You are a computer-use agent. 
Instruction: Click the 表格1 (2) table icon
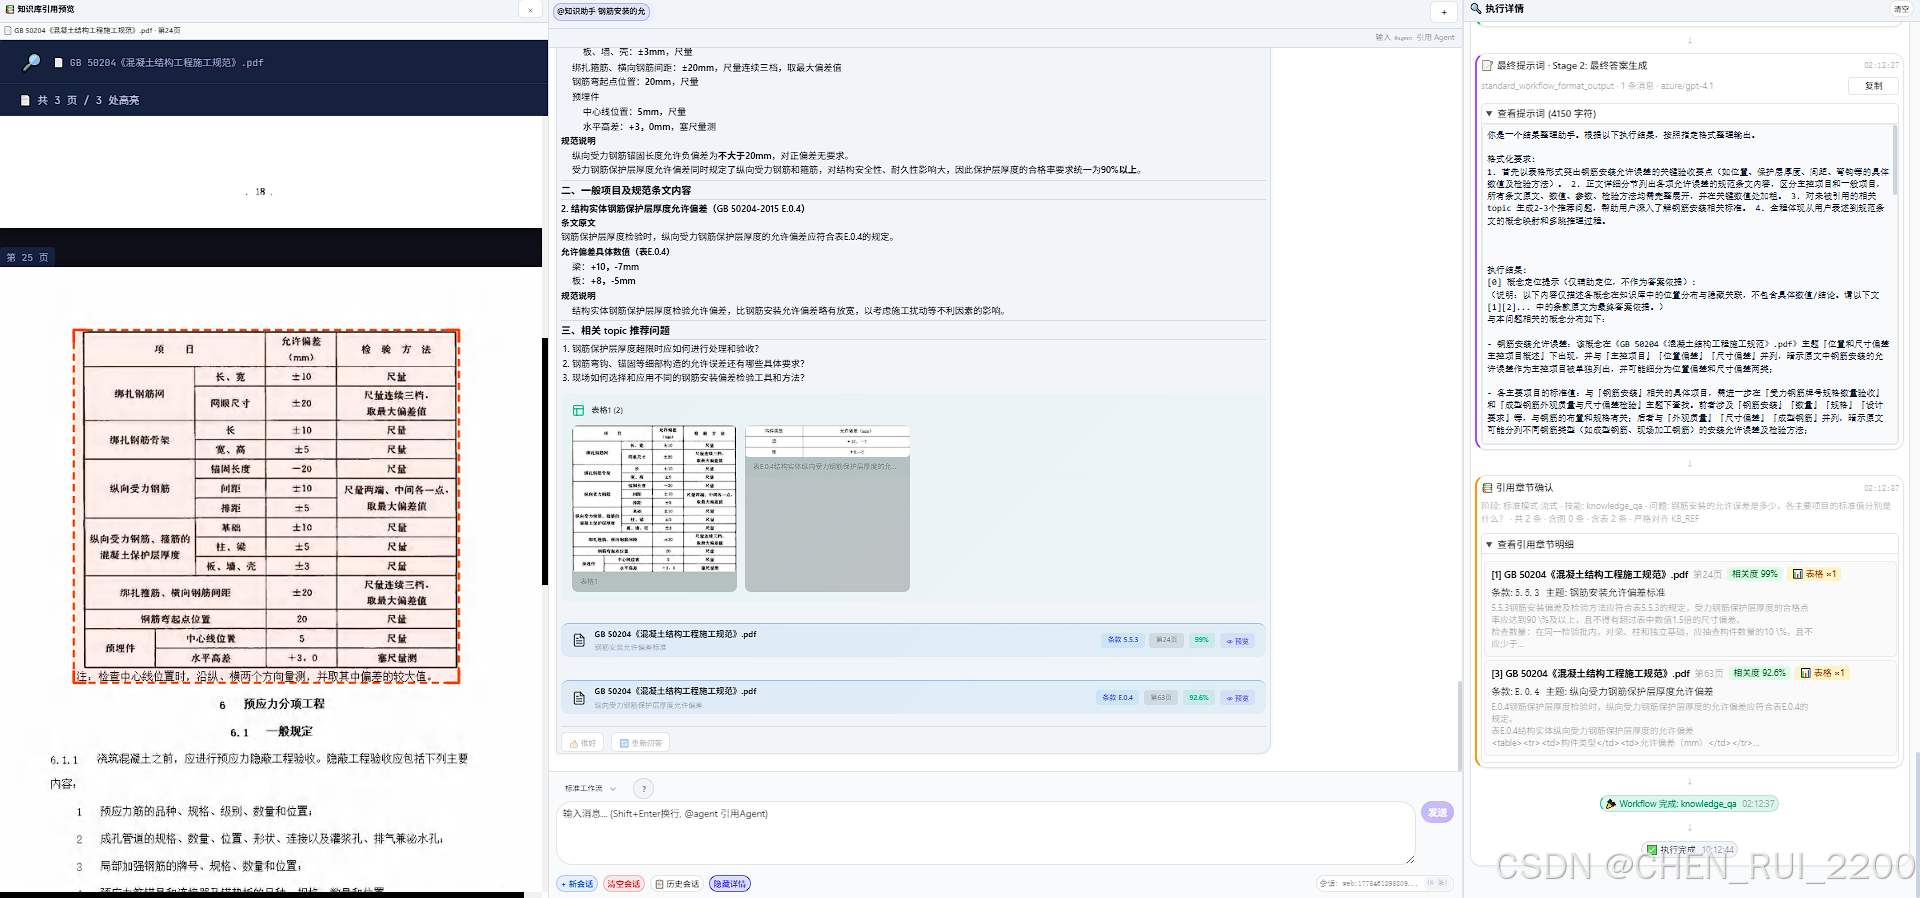[x=578, y=410]
